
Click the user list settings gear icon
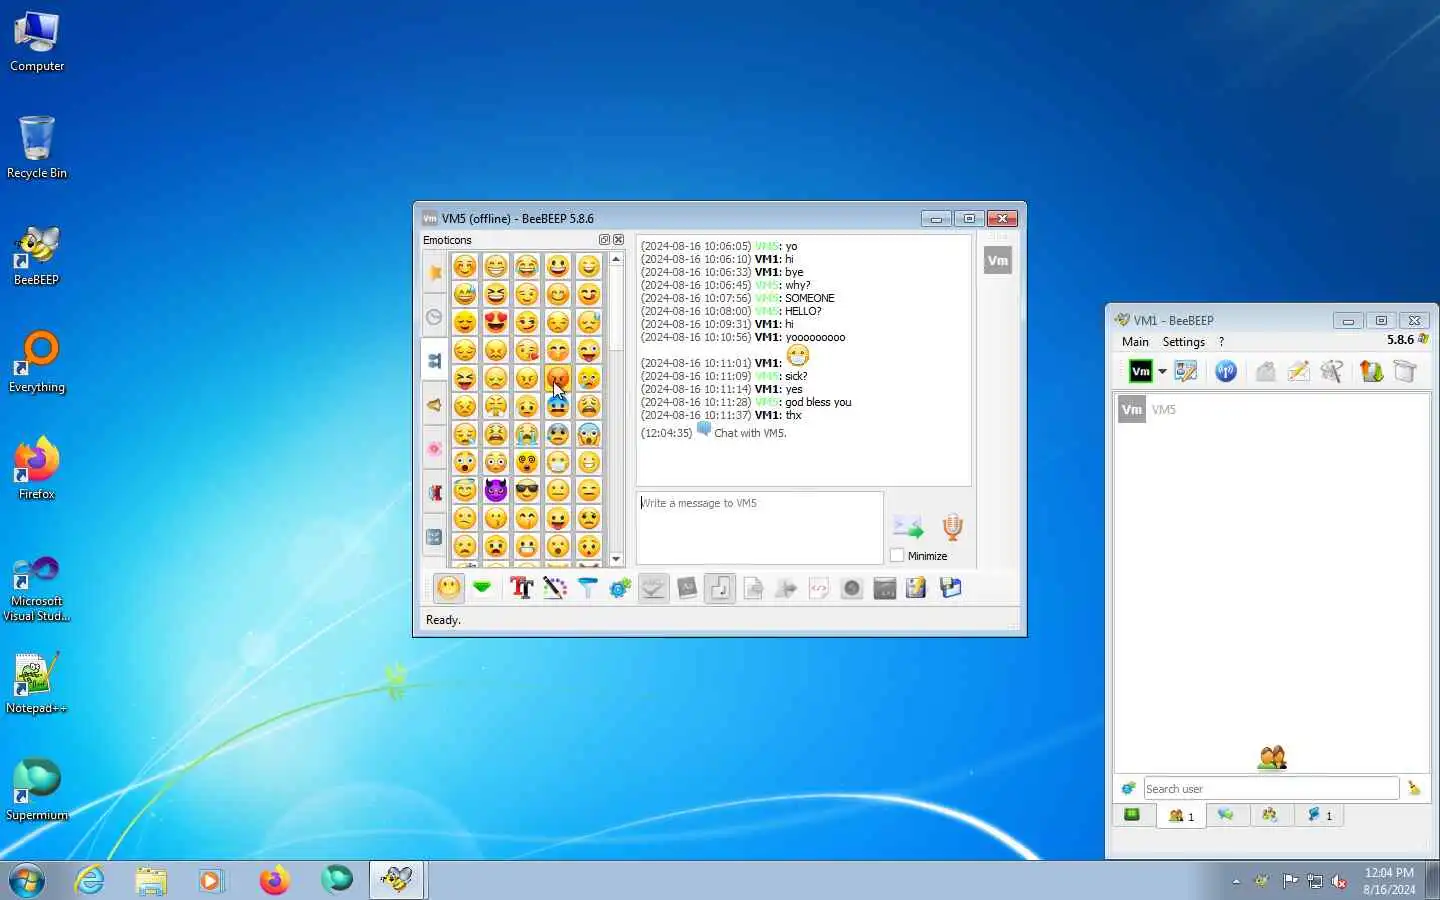click(1129, 788)
